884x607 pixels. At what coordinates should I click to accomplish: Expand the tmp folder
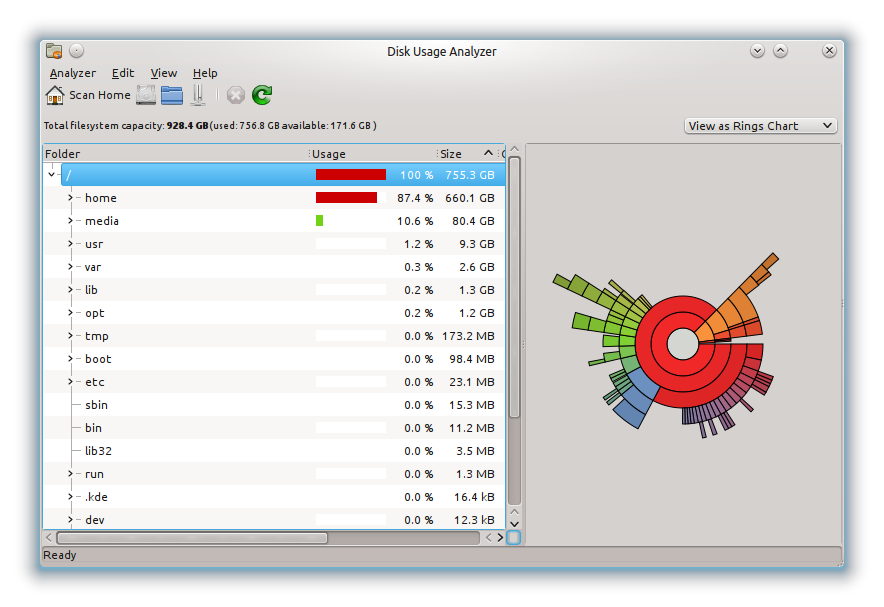click(x=70, y=336)
